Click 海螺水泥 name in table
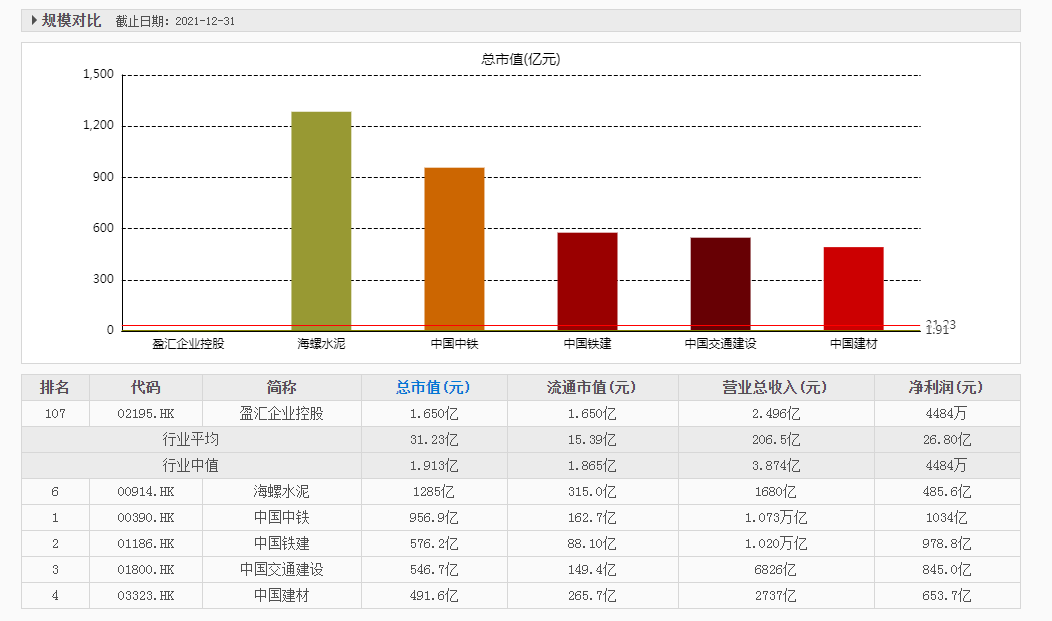The height and width of the screenshot is (621, 1052). [x=281, y=492]
